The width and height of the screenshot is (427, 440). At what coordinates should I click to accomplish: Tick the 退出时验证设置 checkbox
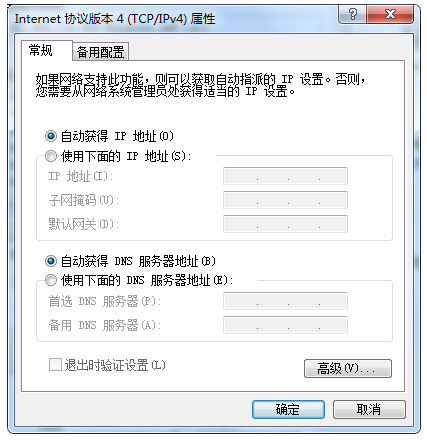[55, 365]
